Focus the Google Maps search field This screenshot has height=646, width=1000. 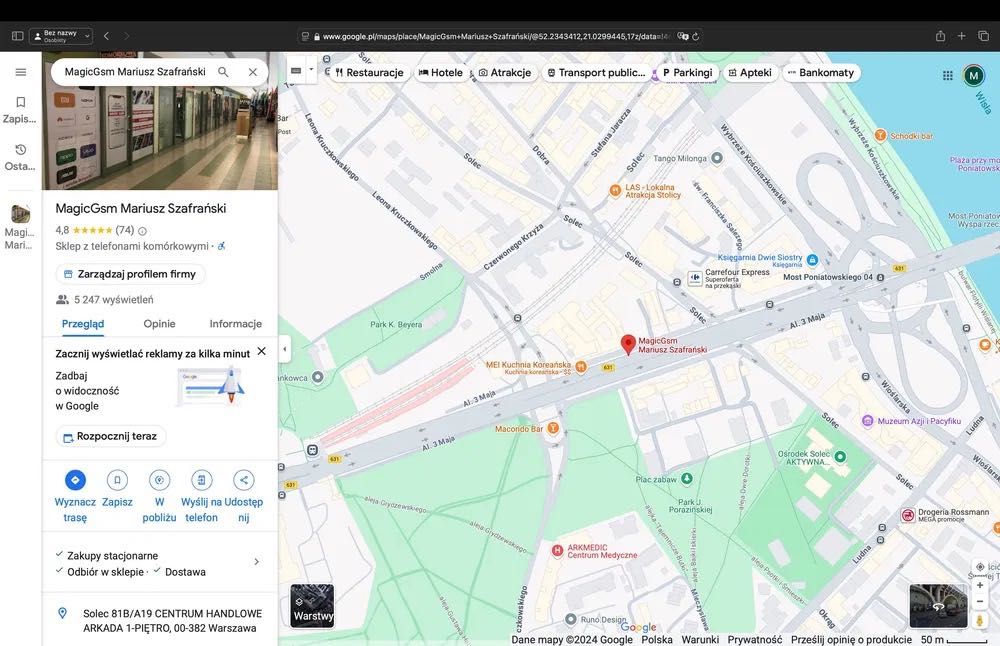coord(135,72)
